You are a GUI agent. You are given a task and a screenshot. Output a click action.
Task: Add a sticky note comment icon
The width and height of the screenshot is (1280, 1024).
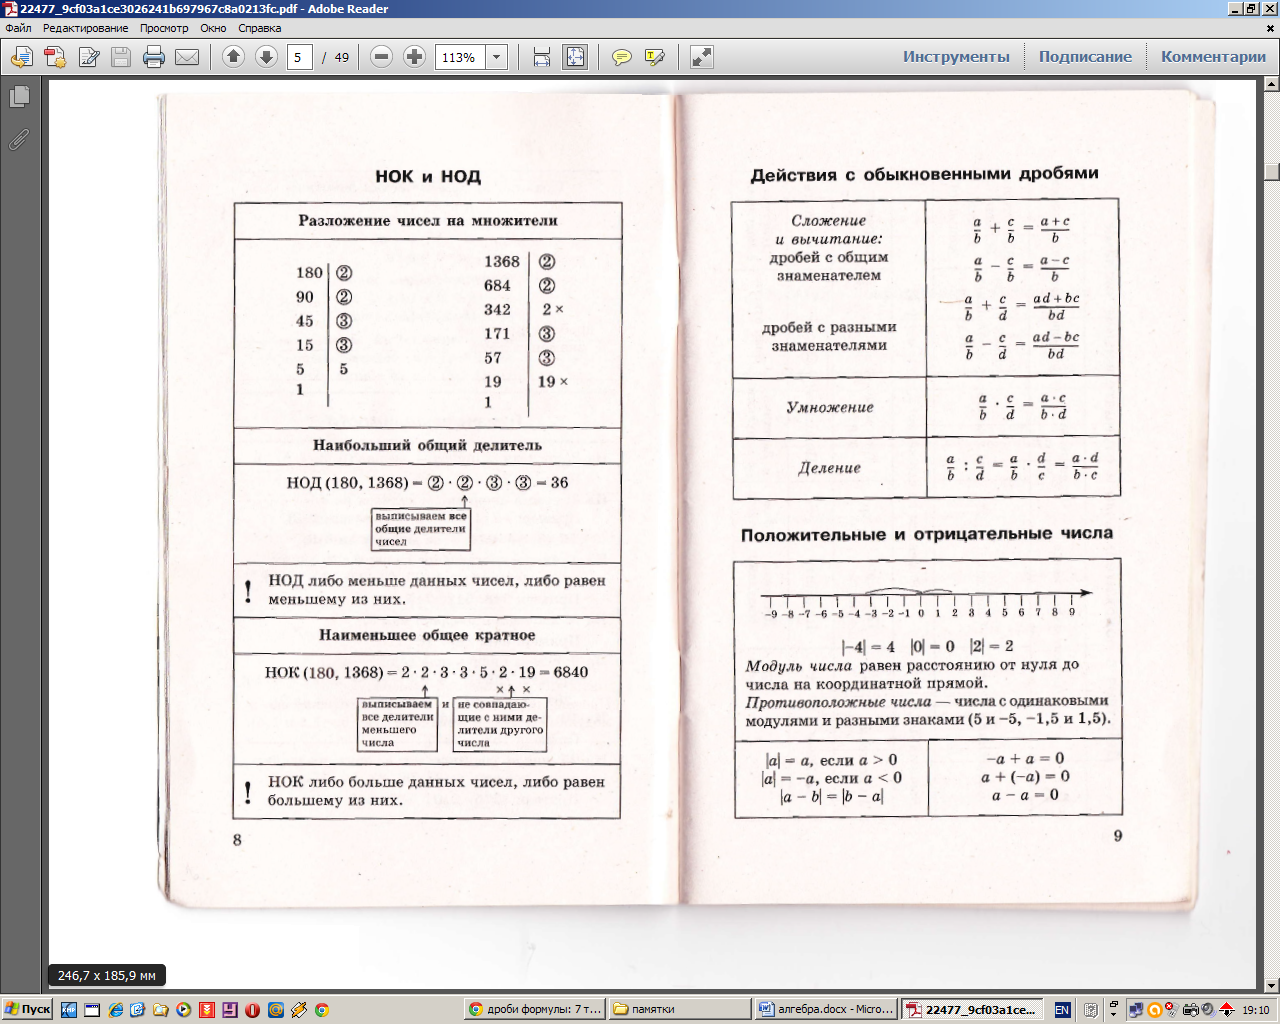click(x=621, y=57)
